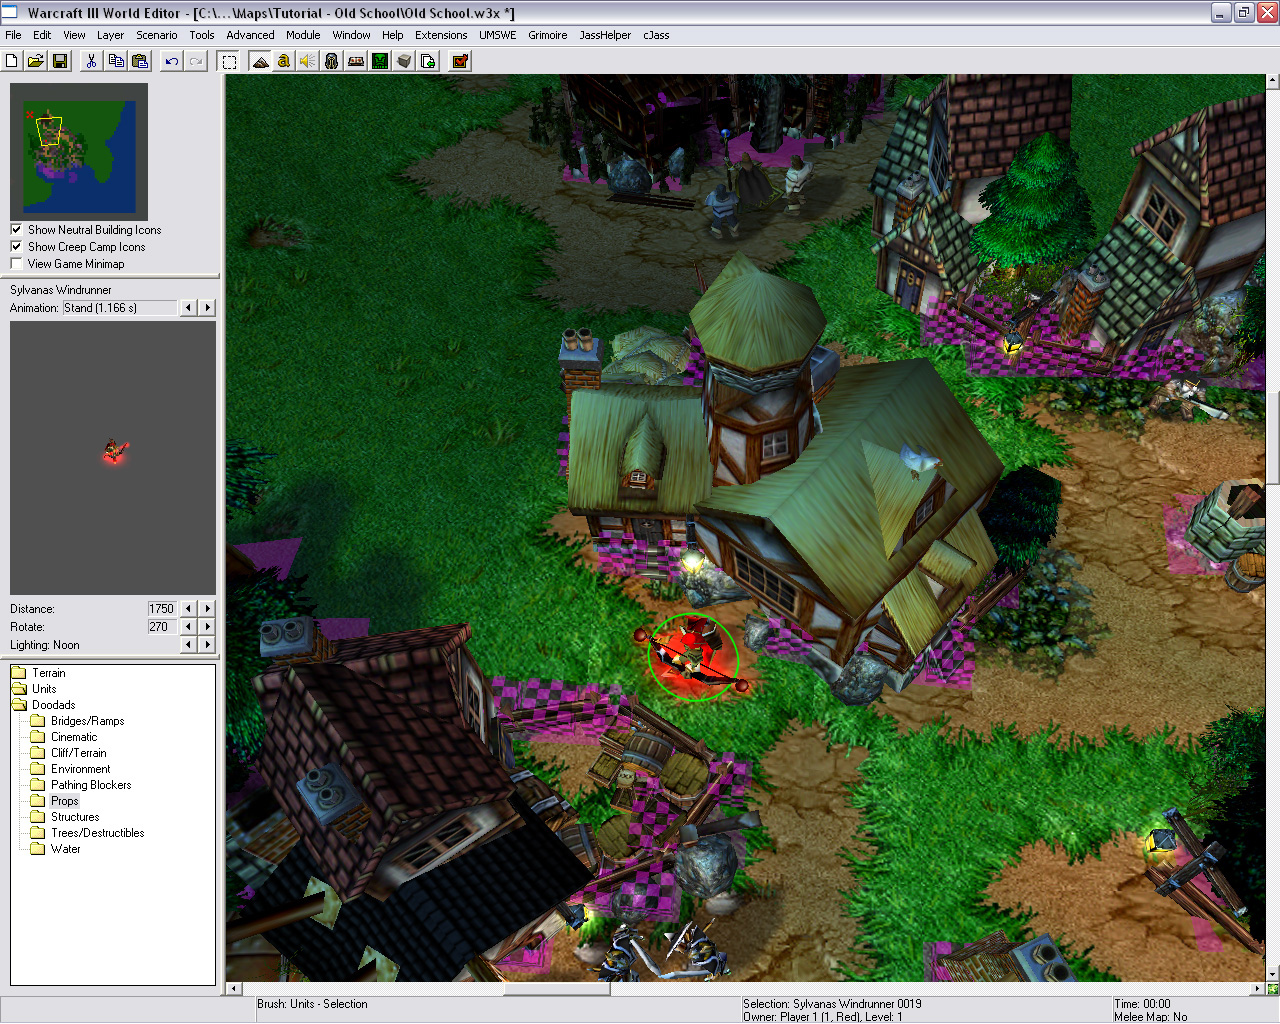Select the Cliff/Terrain doodad category
The image size is (1280, 1024).
78,753
